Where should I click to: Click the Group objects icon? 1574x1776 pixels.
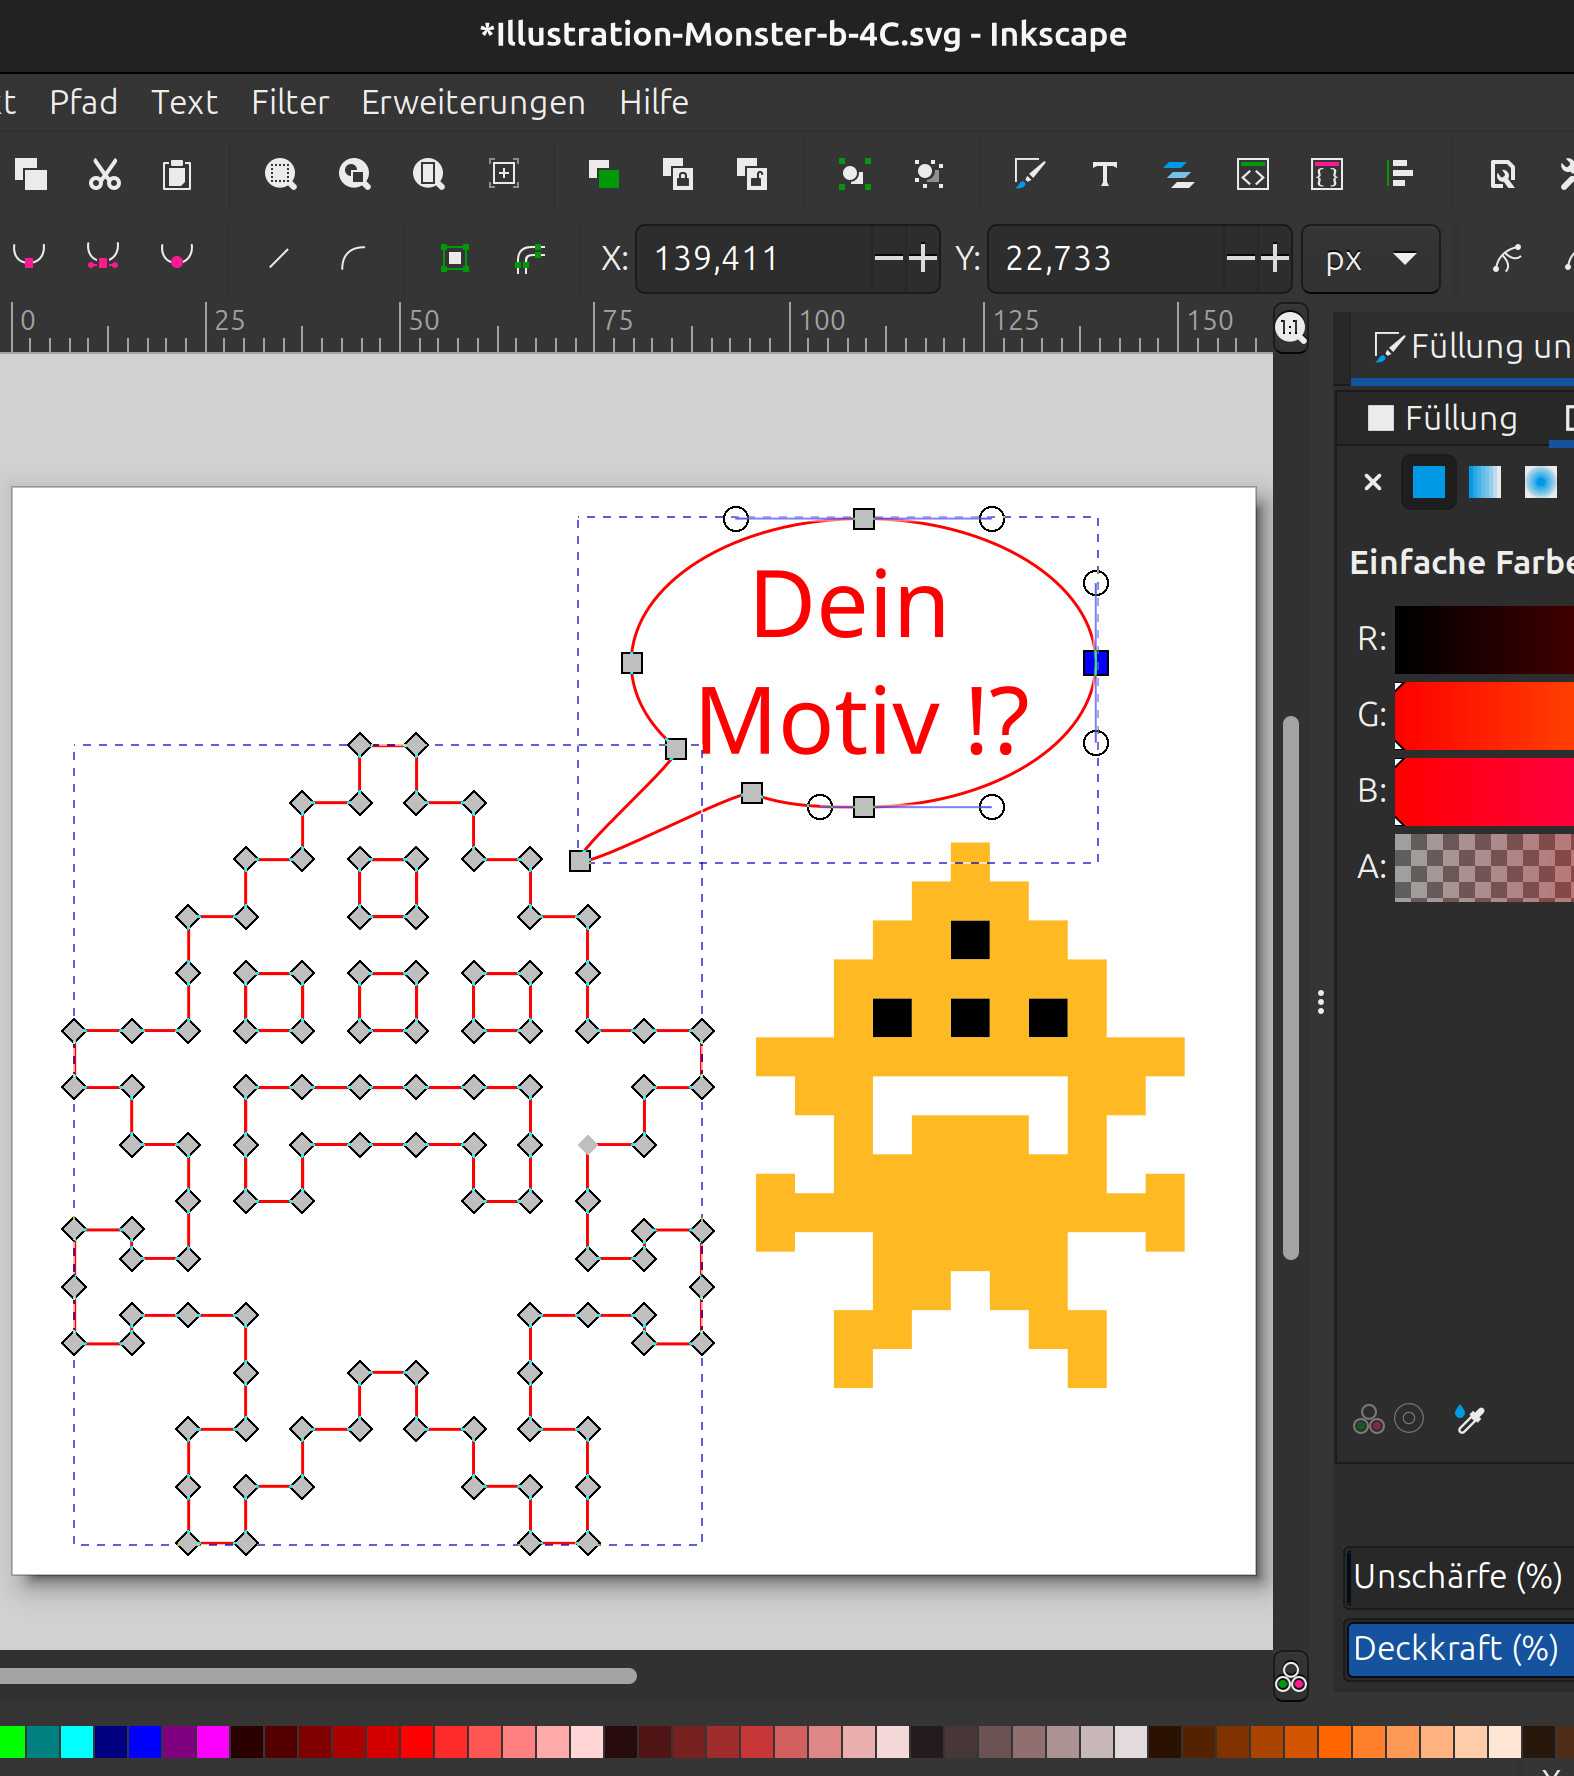(853, 175)
